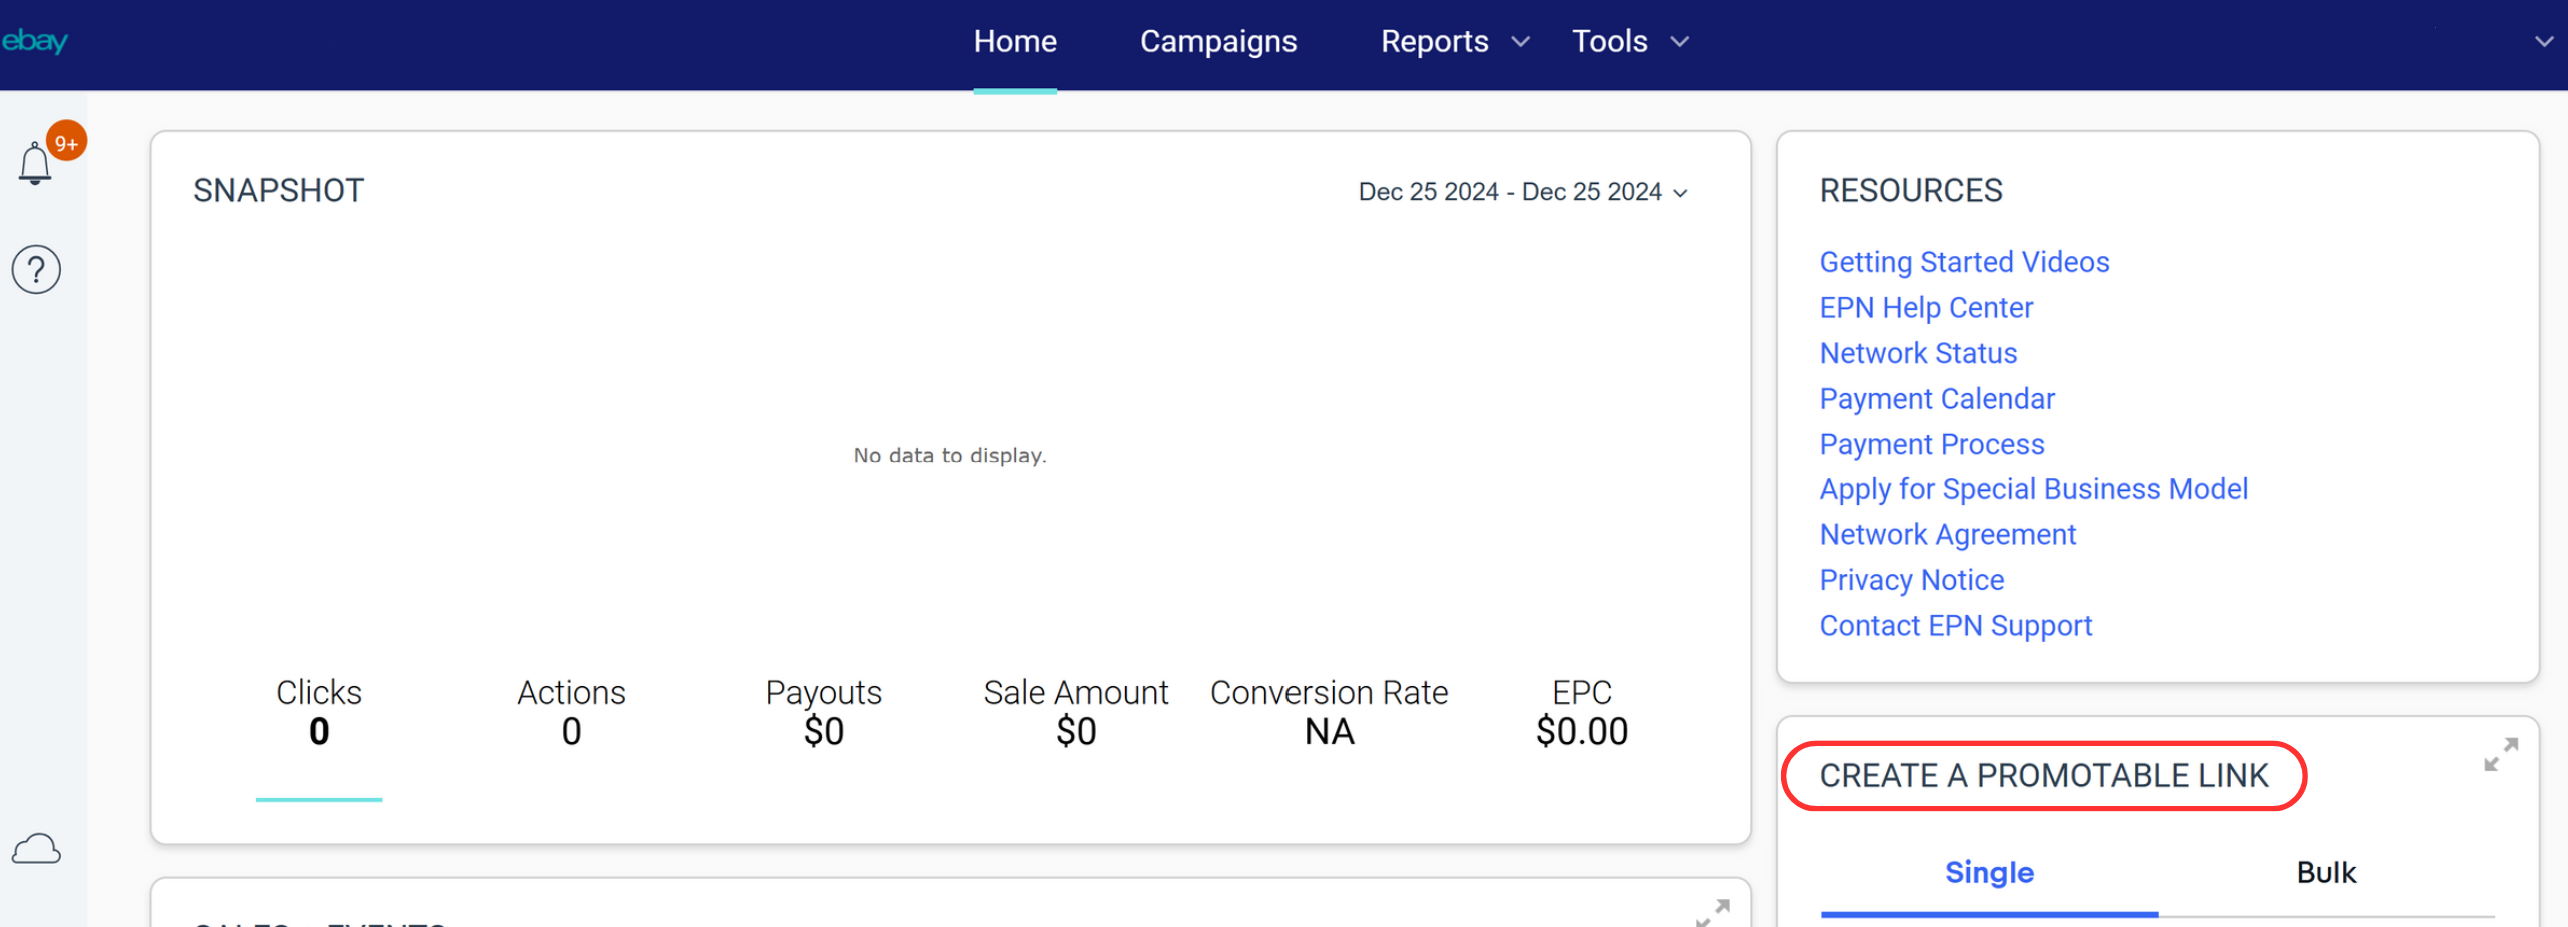Open Network Agreement link

[1948, 535]
